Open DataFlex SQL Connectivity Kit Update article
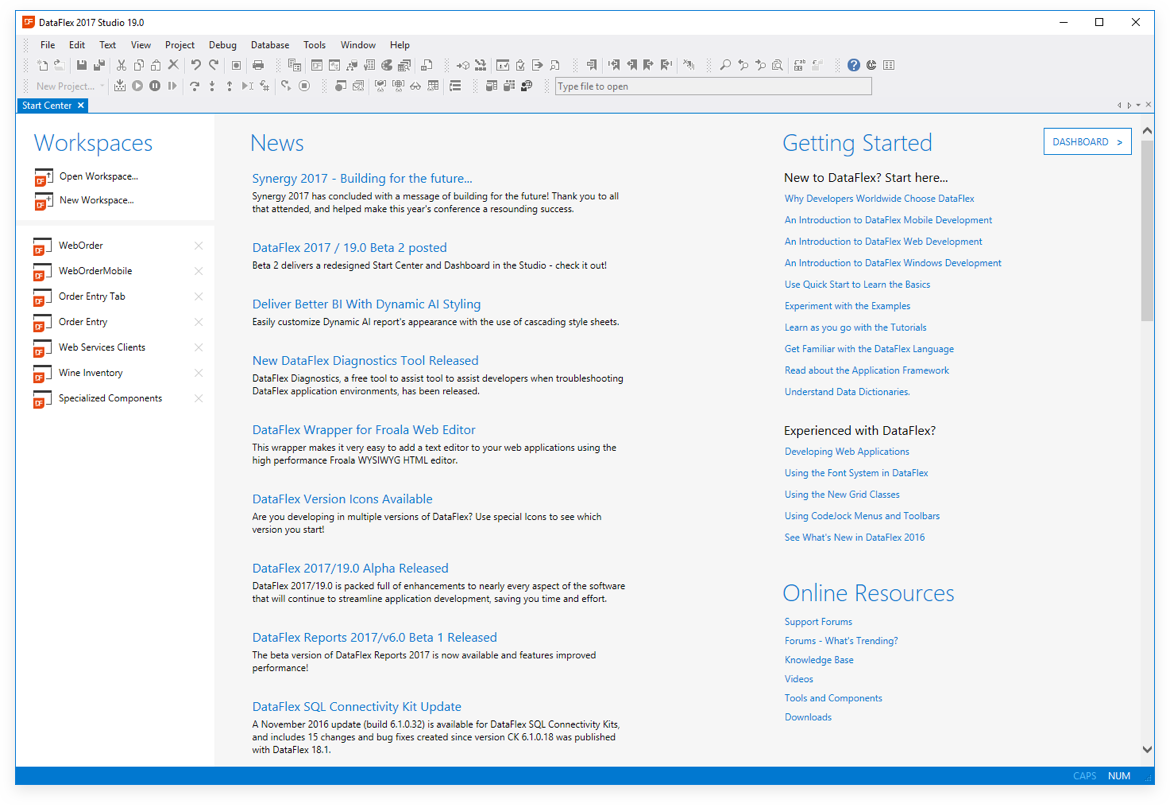1170x805 pixels. pyautogui.click(x=357, y=707)
